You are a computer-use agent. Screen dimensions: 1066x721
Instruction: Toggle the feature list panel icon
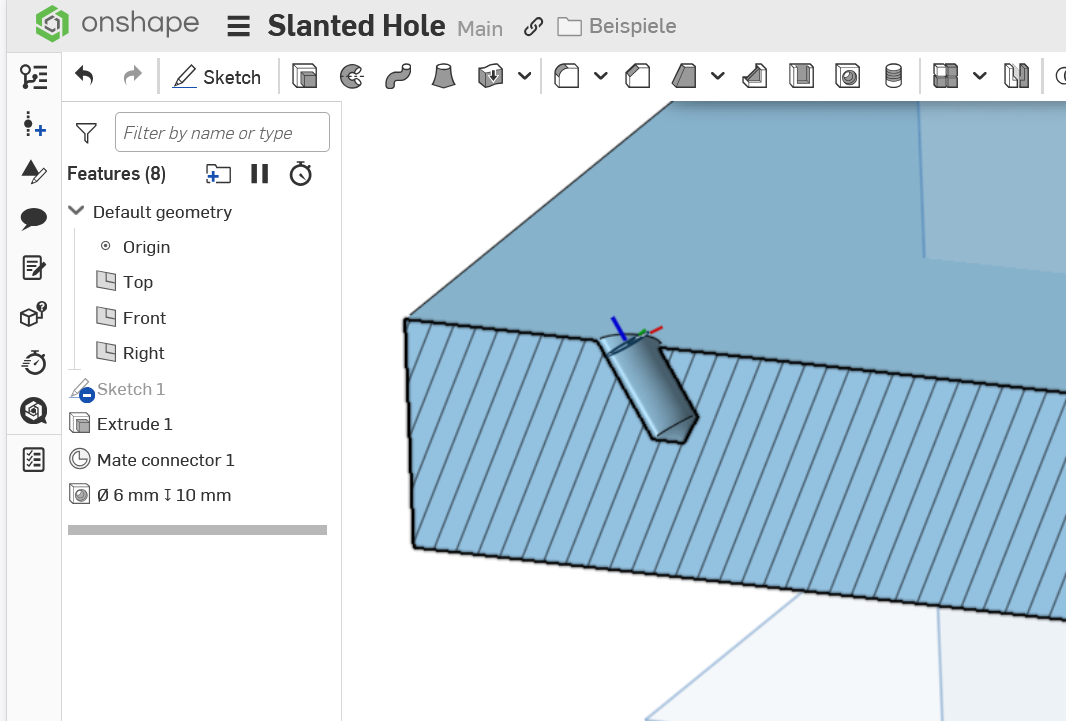(33, 77)
